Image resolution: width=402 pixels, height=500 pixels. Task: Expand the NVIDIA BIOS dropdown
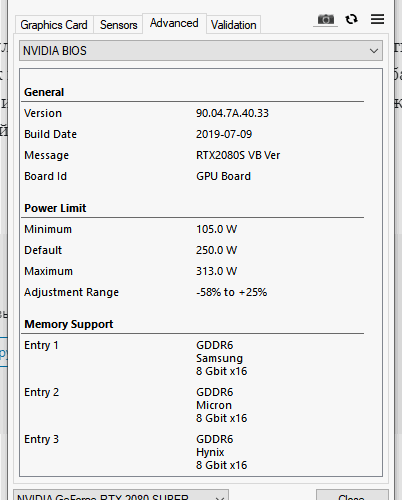tap(201, 51)
